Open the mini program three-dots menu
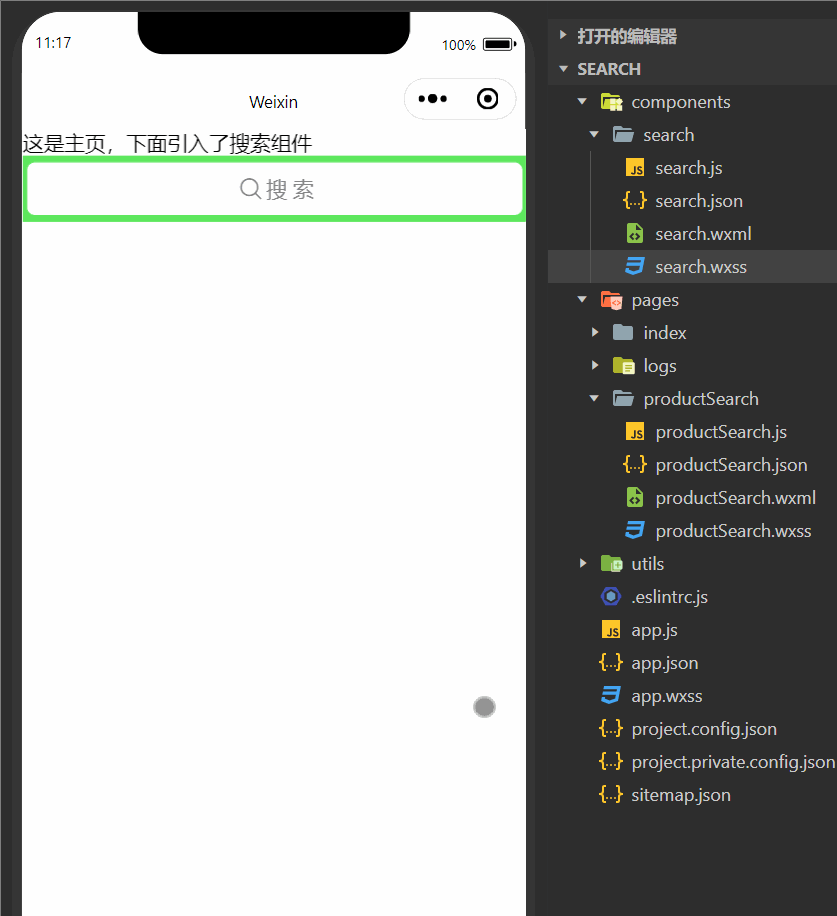 point(433,99)
